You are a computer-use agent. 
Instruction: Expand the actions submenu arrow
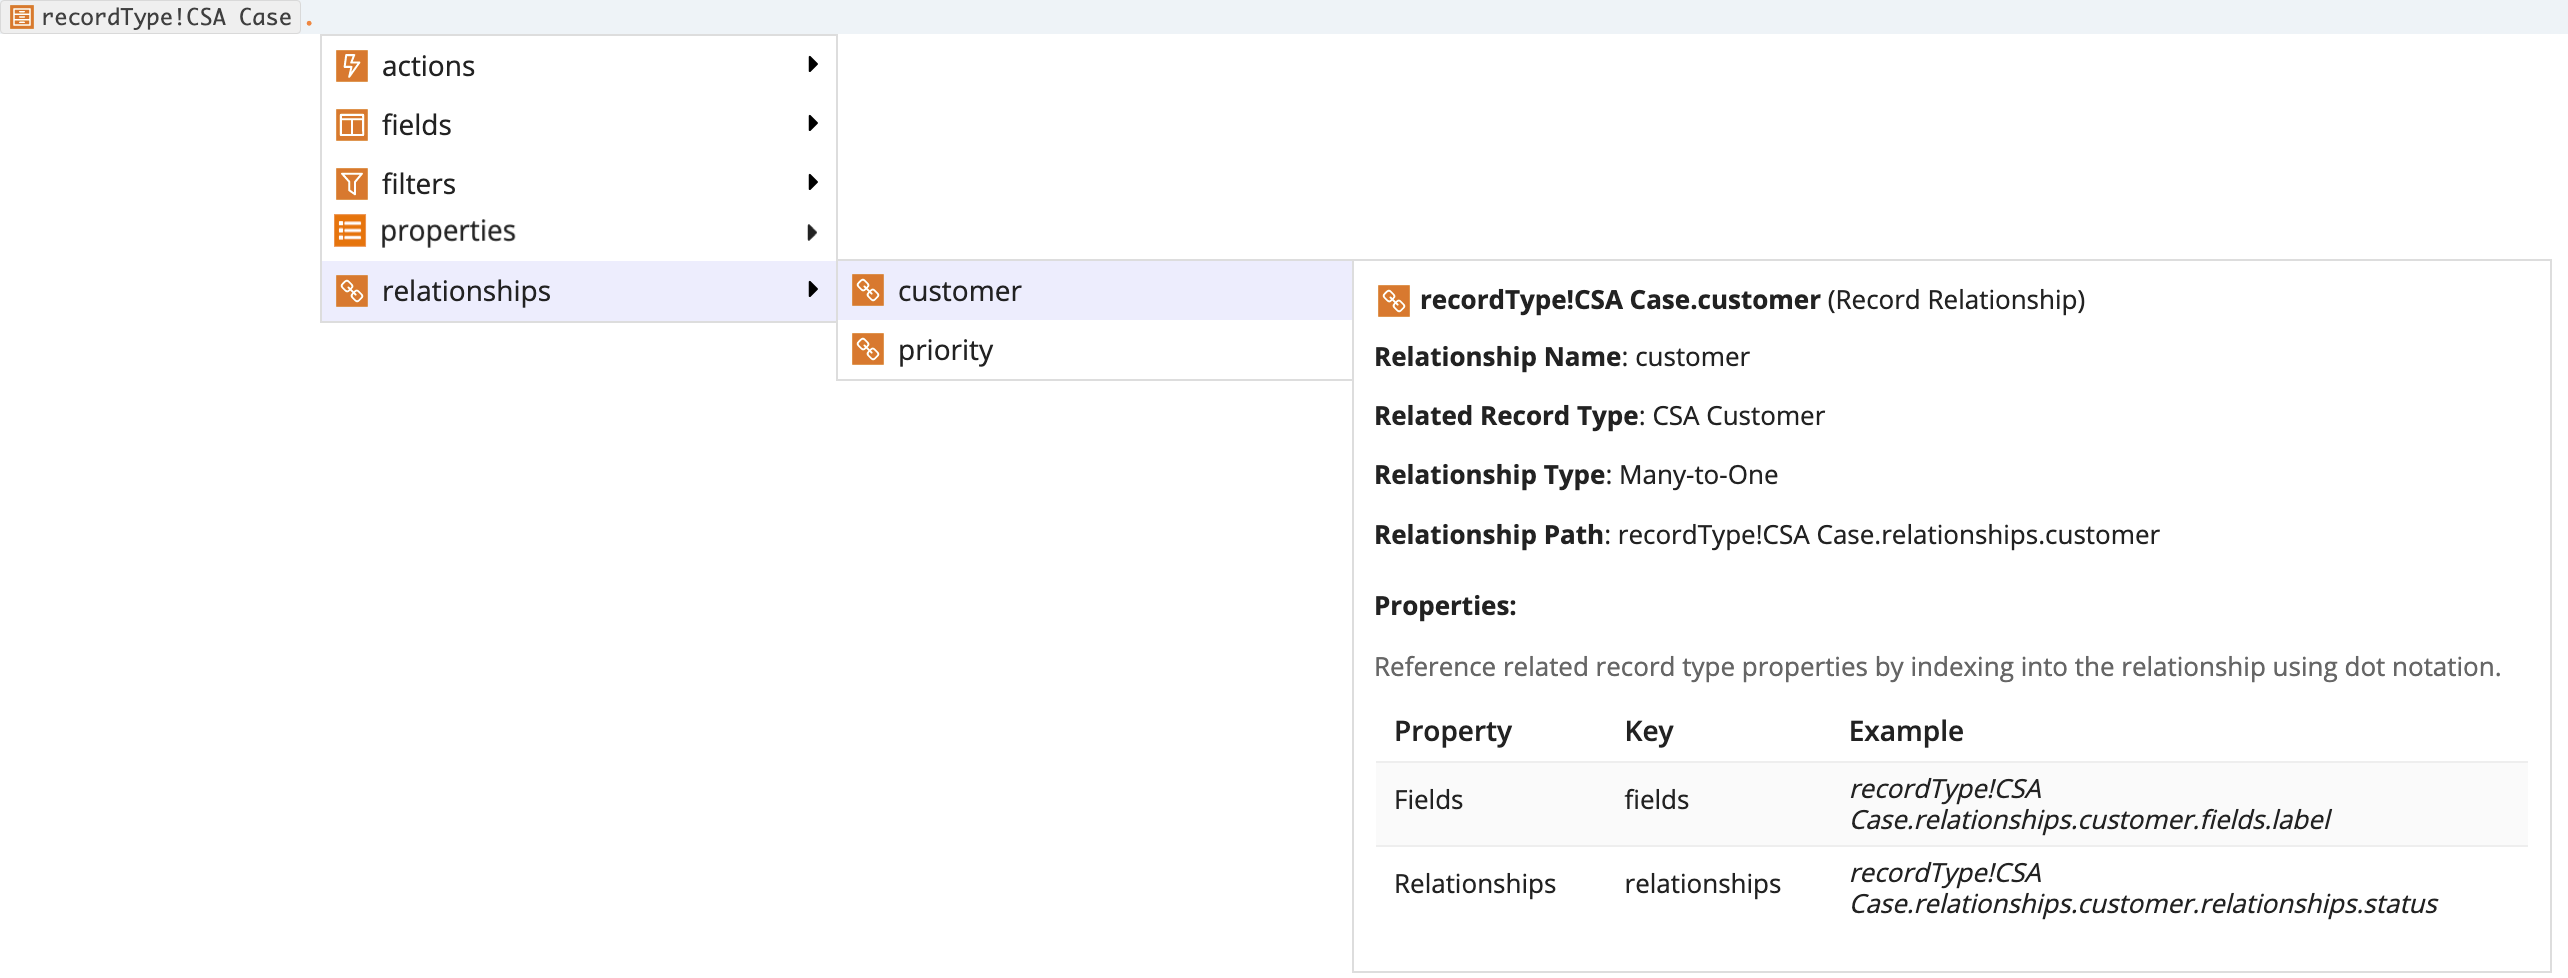(813, 64)
